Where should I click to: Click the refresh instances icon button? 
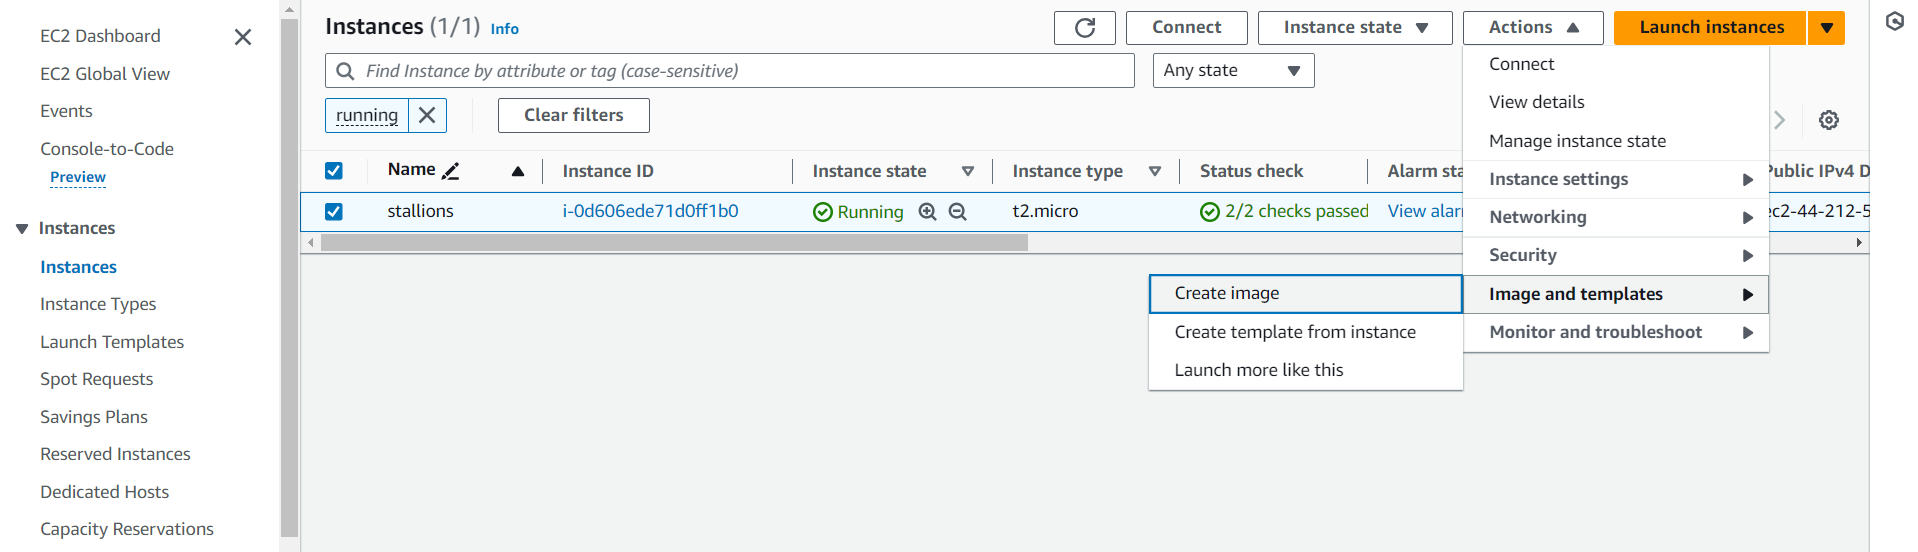click(x=1084, y=28)
